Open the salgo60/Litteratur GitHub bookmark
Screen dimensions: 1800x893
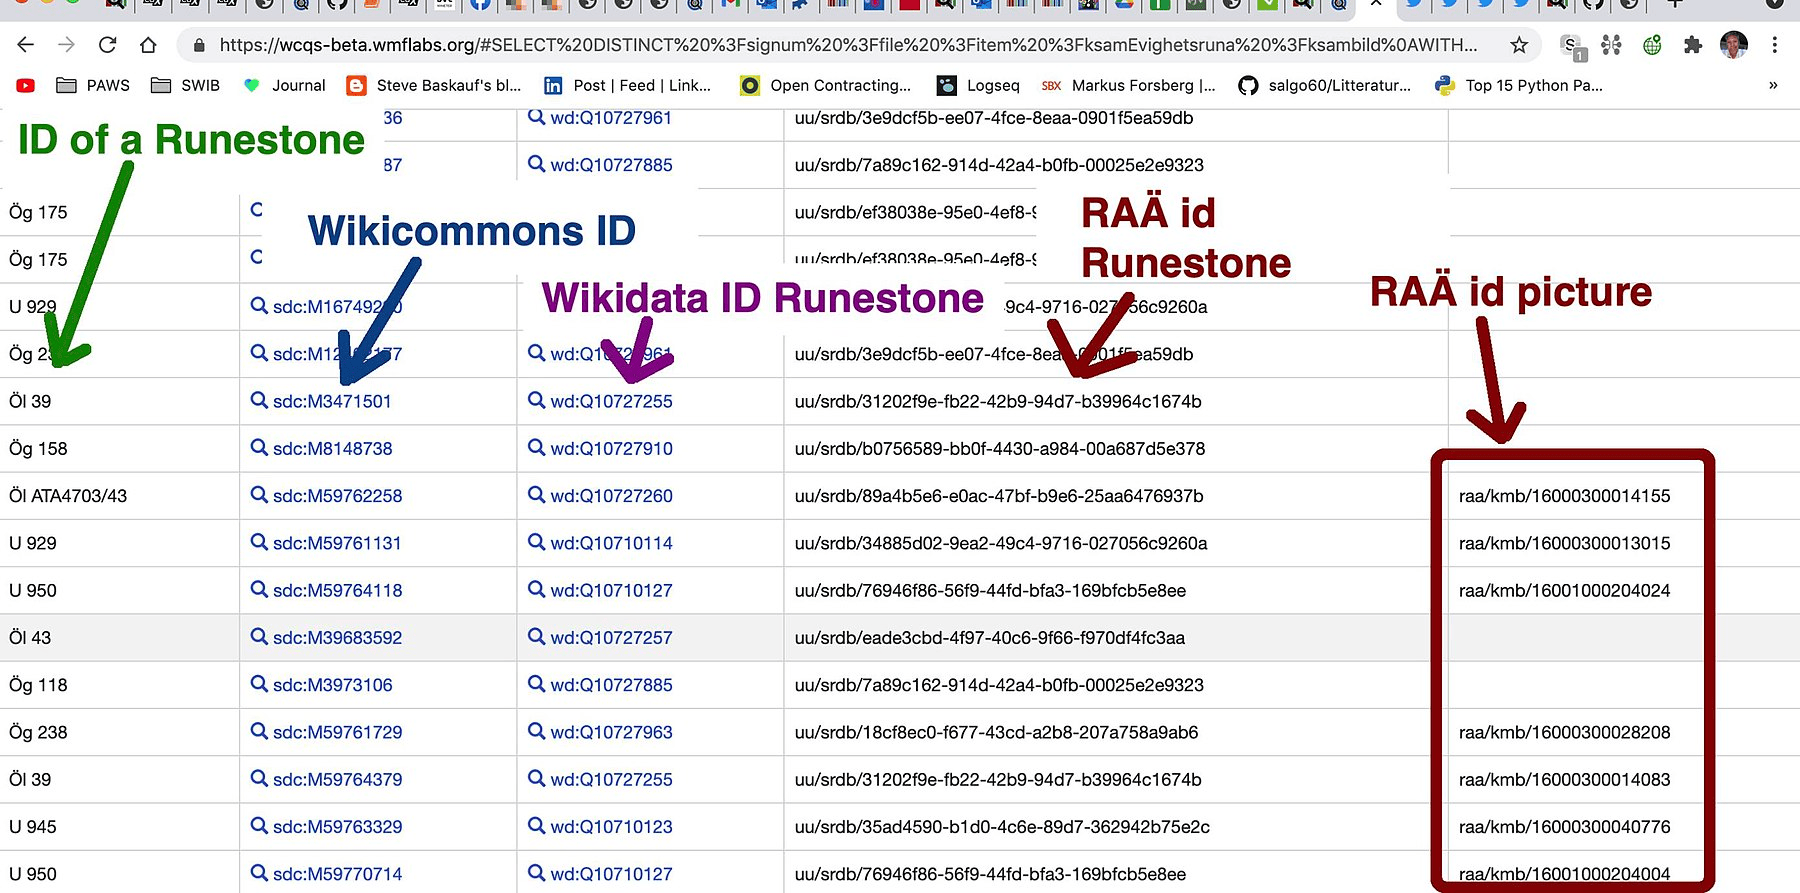coord(1324,86)
